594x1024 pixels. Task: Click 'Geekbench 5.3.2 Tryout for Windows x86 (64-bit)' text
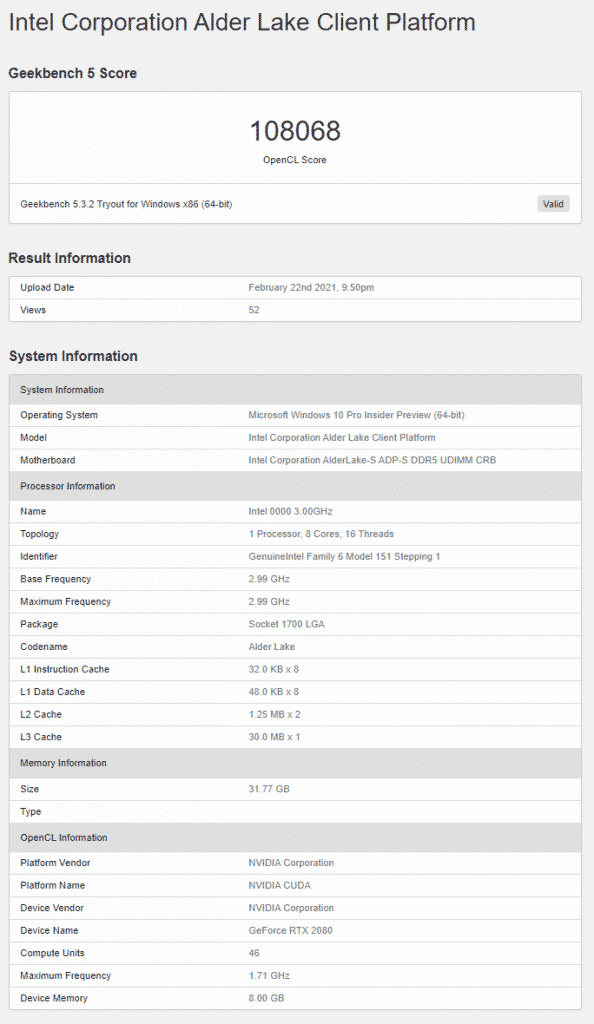(126, 204)
